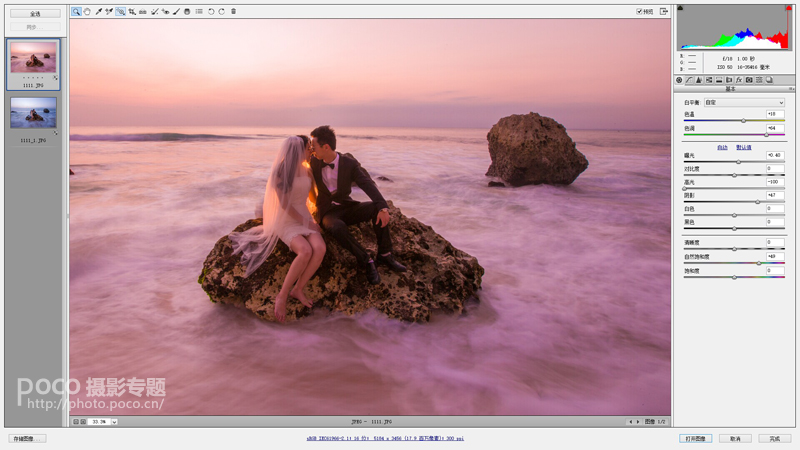Toggle full screen mode icon
The height and width of the screenshot is (450, 800).
pos(664,11)
